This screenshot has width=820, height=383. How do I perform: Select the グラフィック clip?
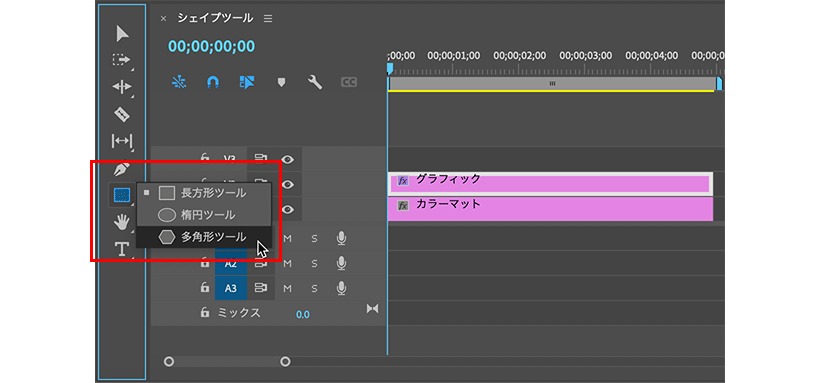coord(551,183)
